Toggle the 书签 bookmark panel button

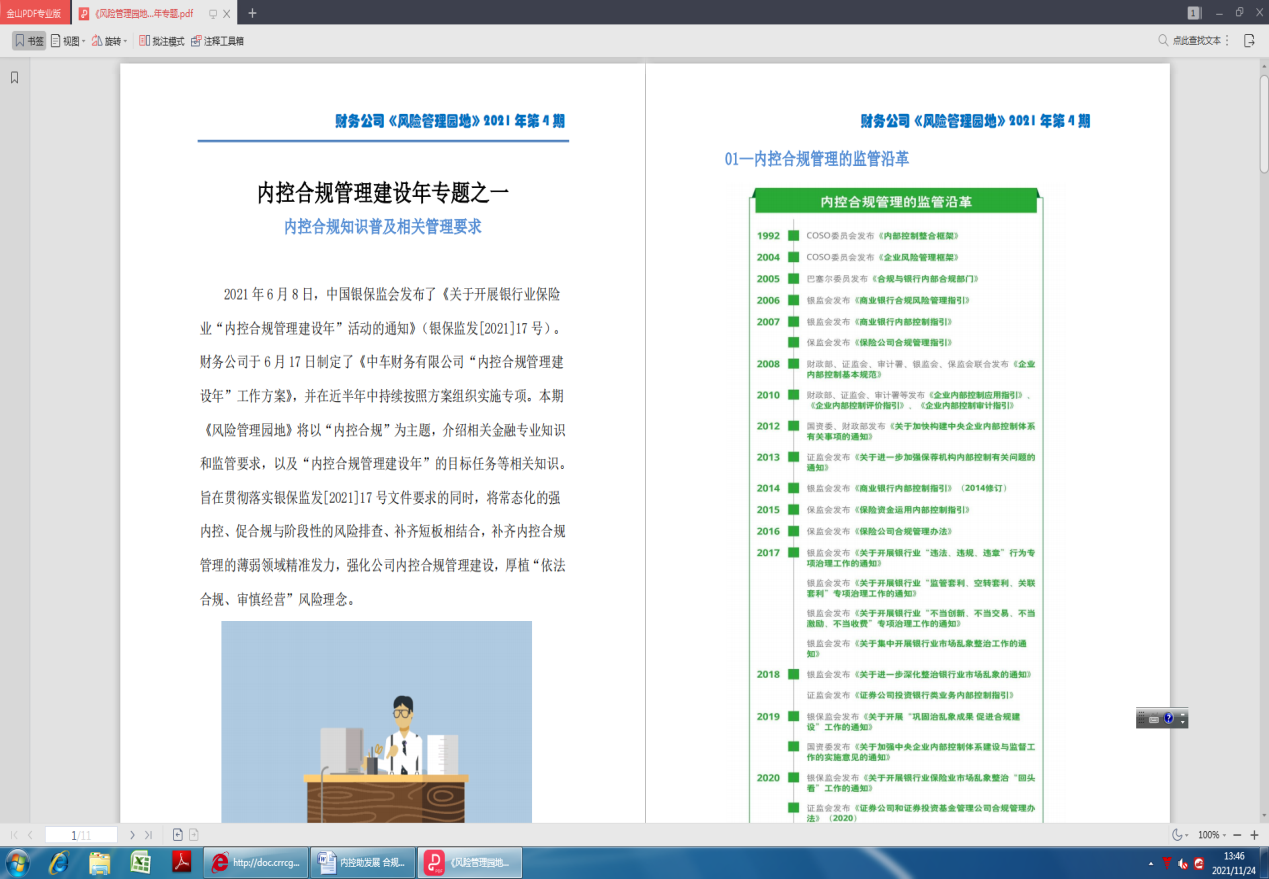[28, 41]
